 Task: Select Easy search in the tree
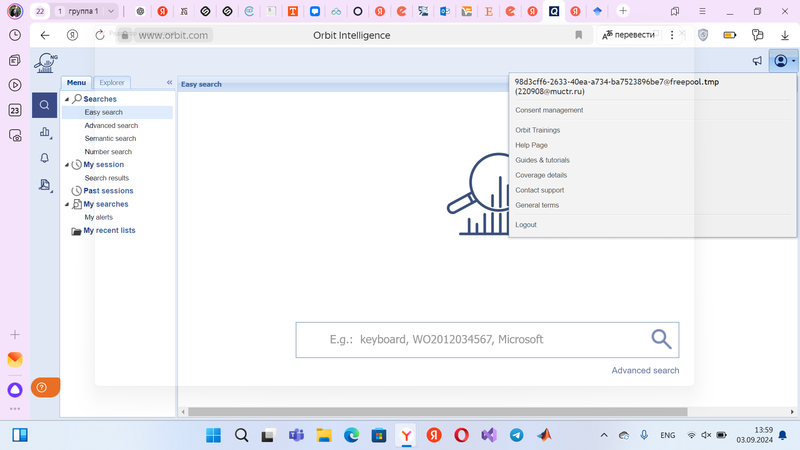tap(104, 112)
